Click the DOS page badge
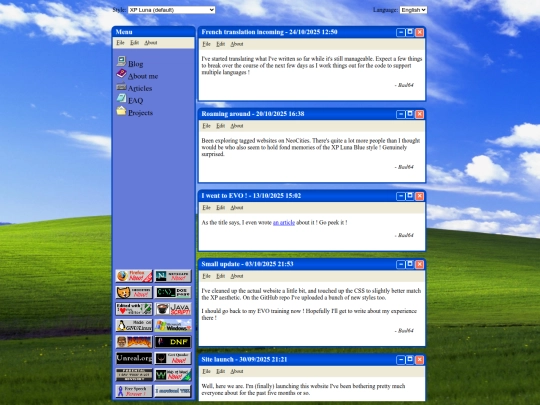Screen dimensions: 540x405 173,292
